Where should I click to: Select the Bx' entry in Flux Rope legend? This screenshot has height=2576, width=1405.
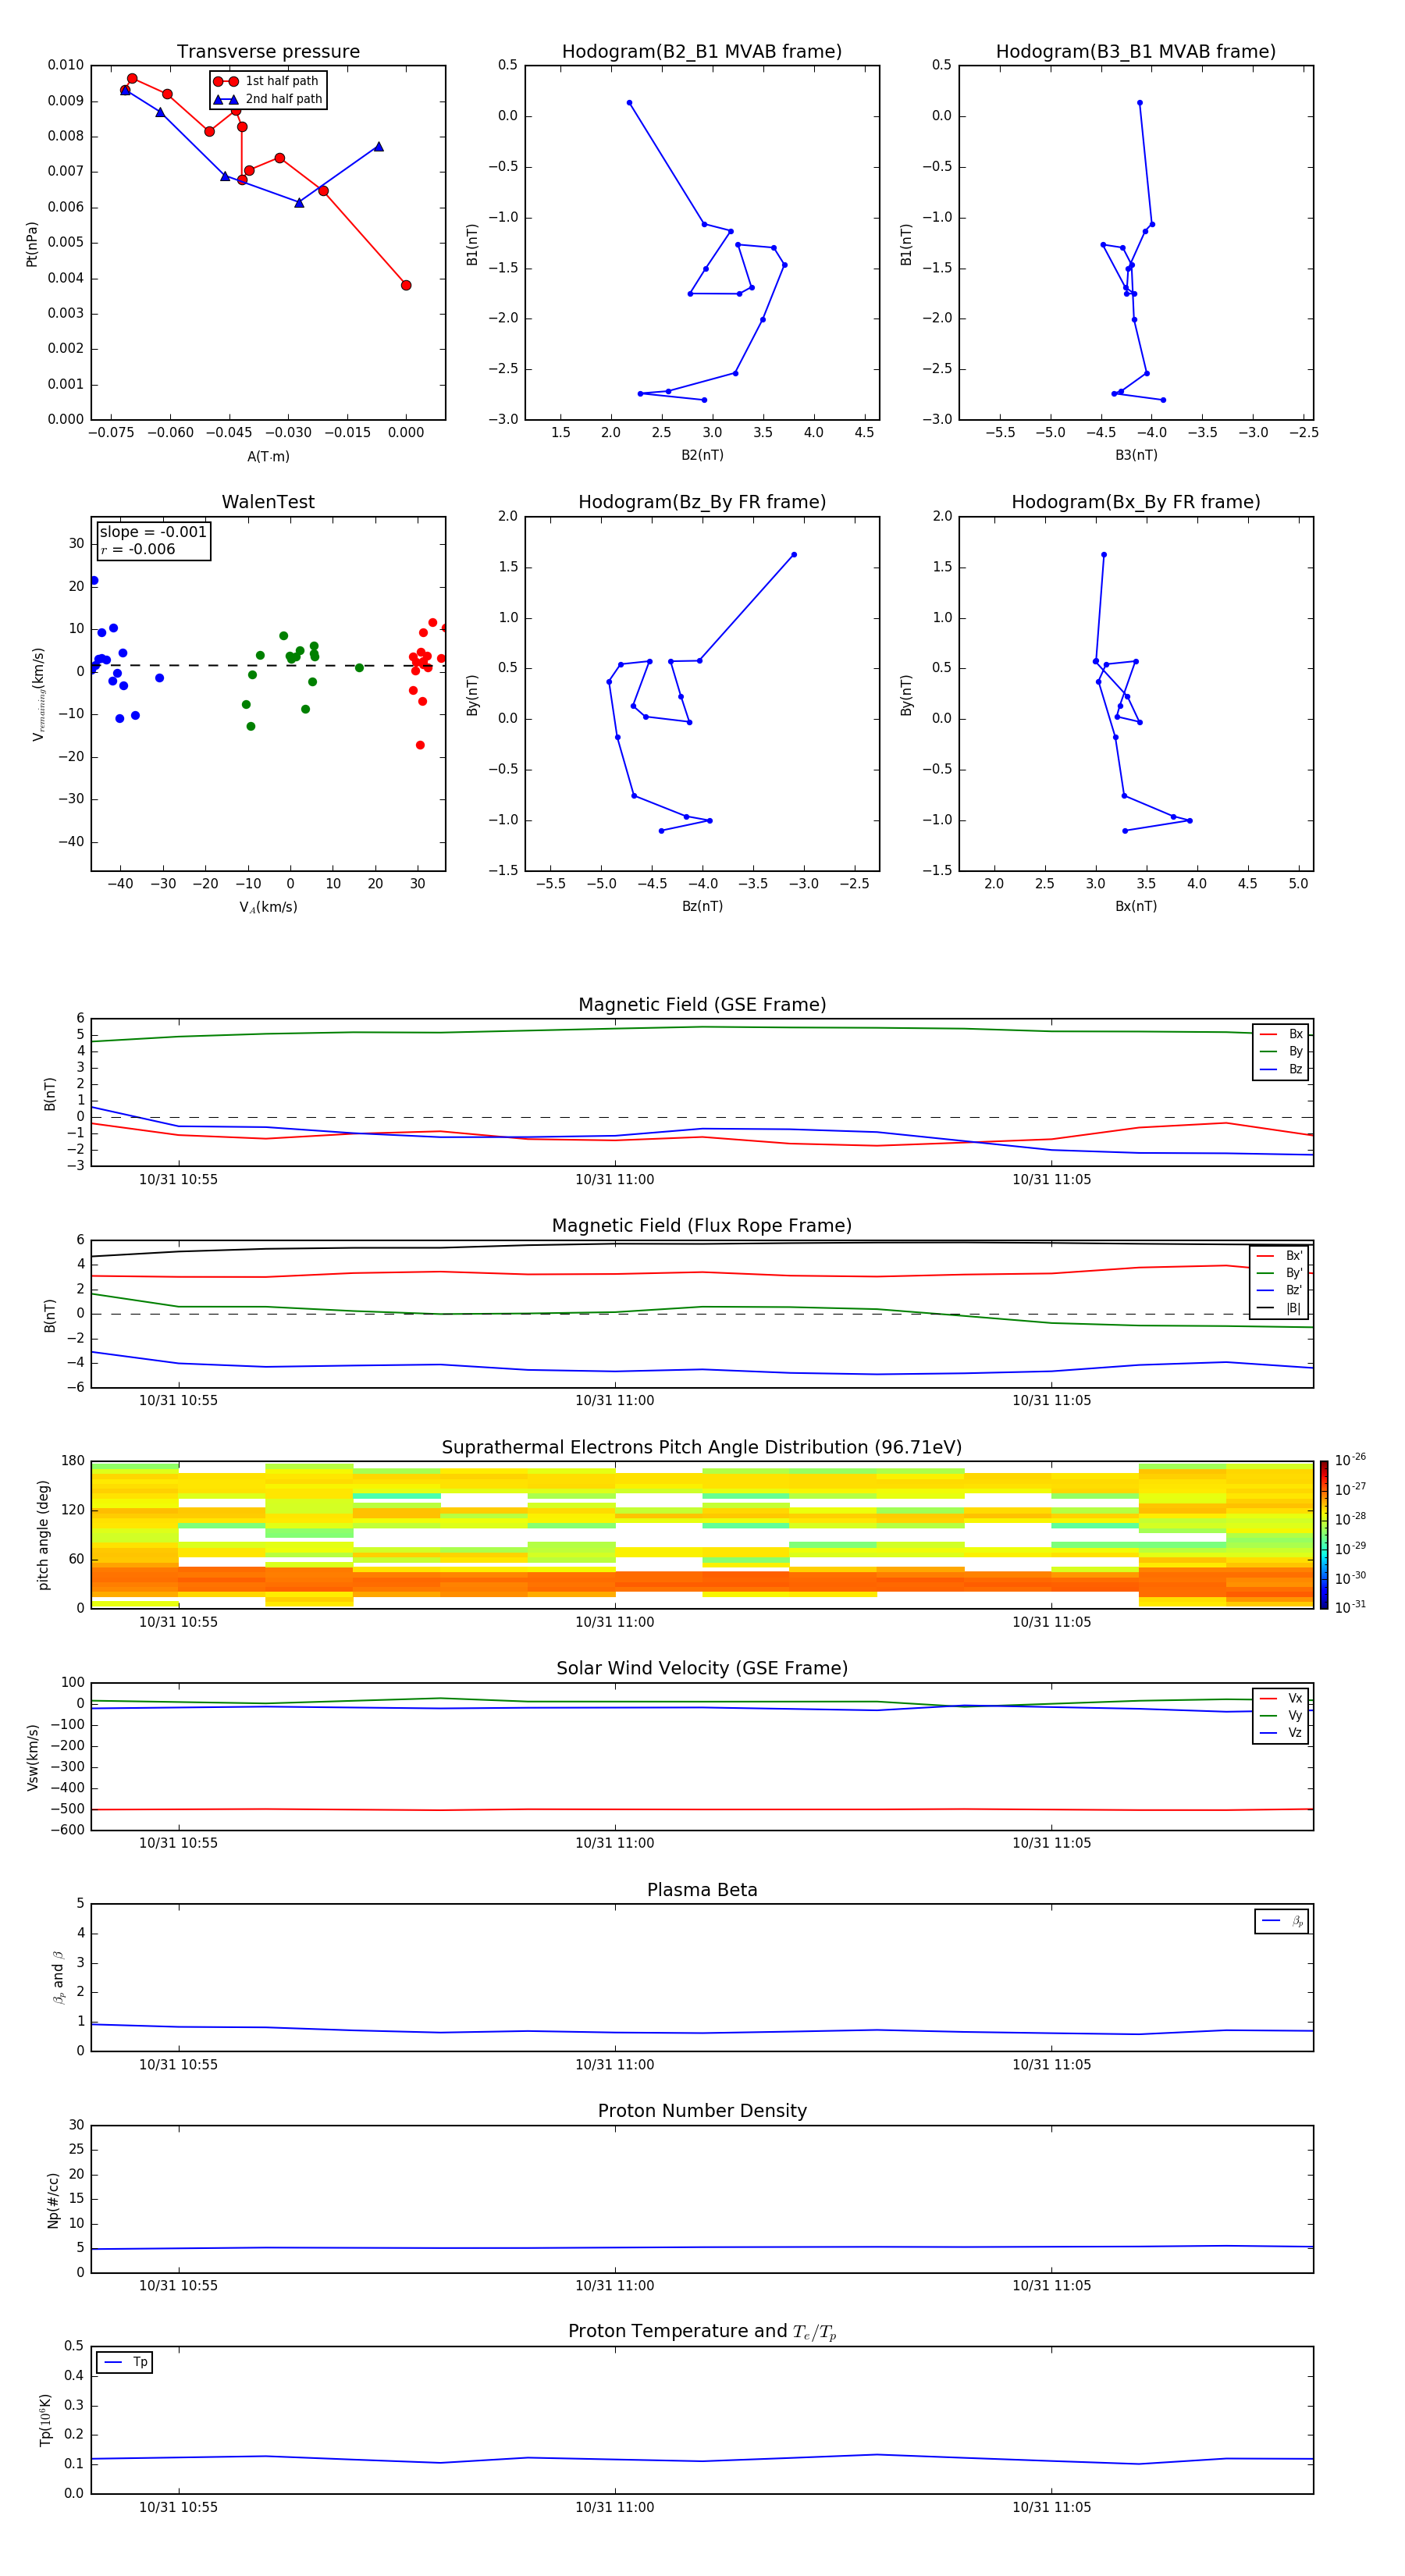1279,1256
